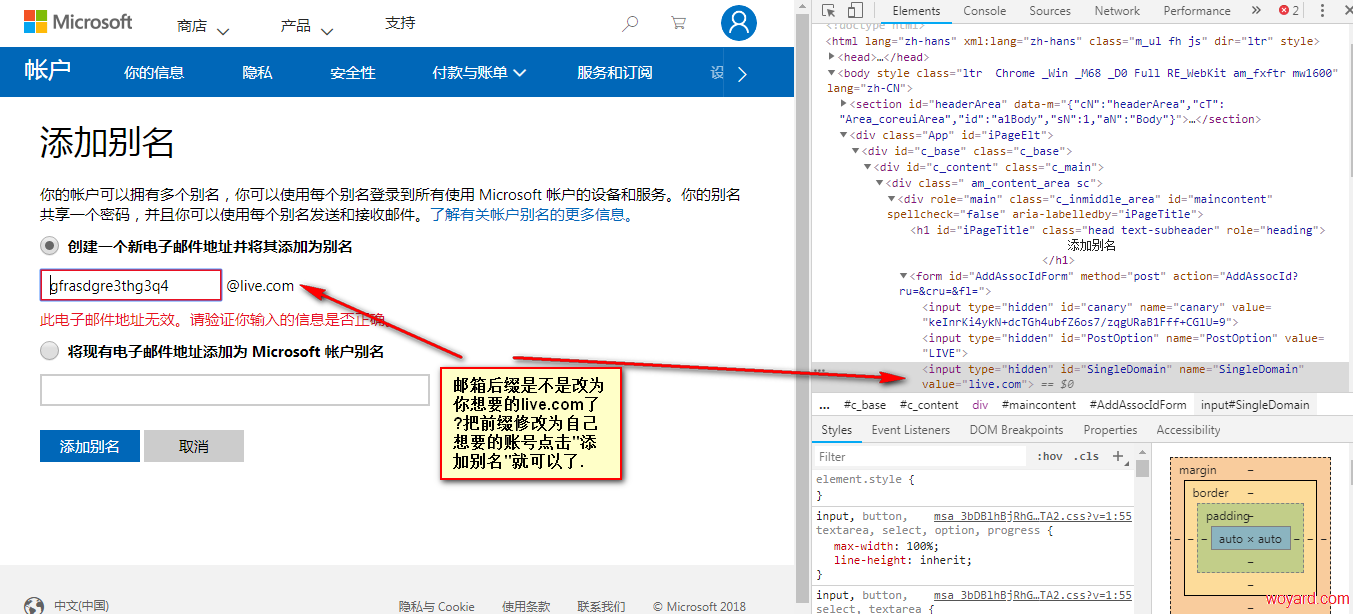Open the 联系我们 footer link
Image resolution: width=1353 pixels, height=614 pixels.
click(x=601, y=606)
